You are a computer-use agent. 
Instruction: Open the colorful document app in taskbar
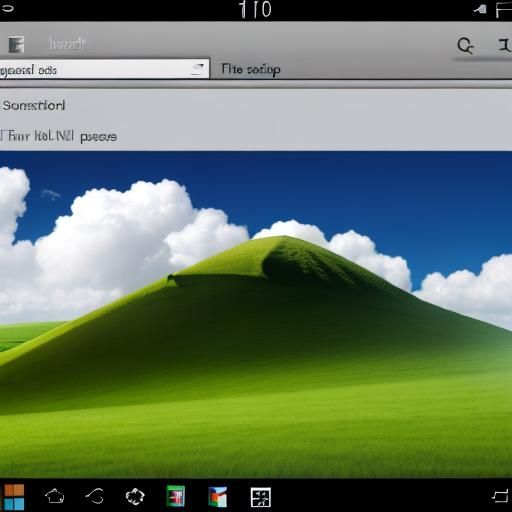pyautogui.click(x=218, y=497)
